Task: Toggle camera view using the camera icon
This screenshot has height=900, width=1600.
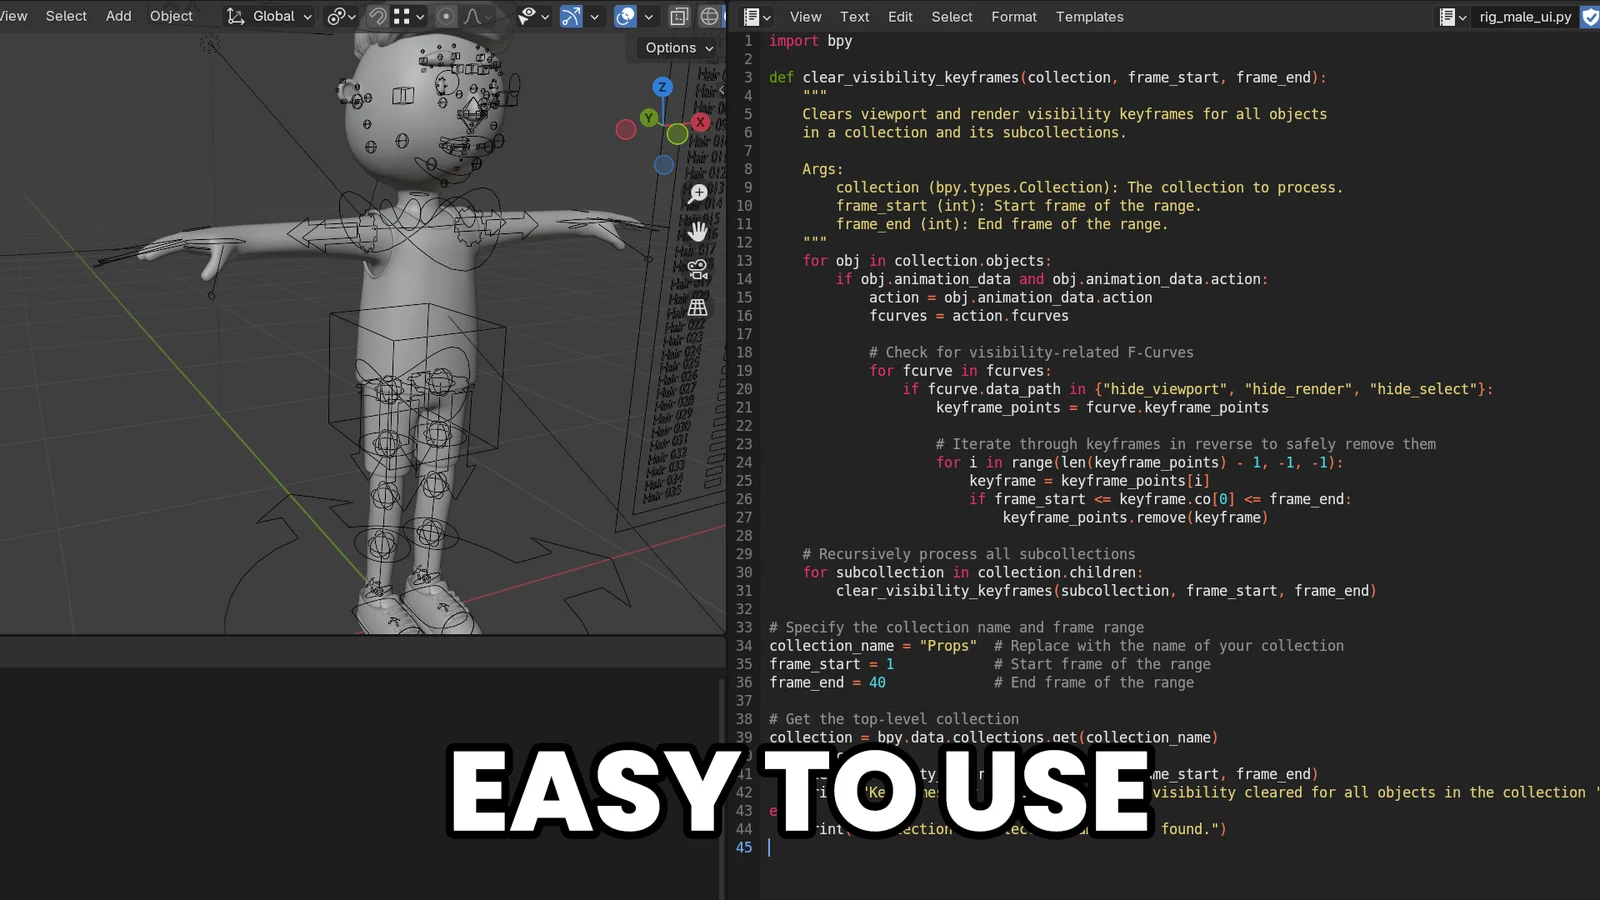Action: click(x=697, y=269)
